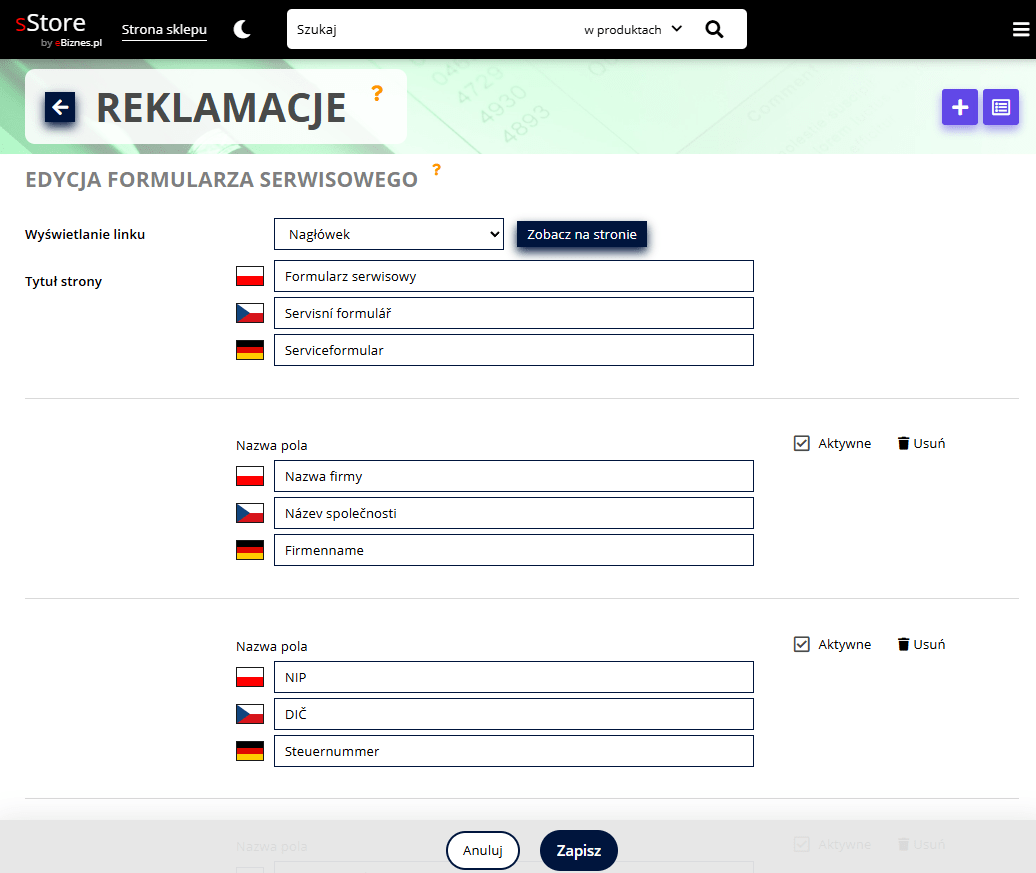Viewport: 1036px width, 873px height.
Task: Click help icon next to Edycja formularza serwisowego
Action: (x=436, y=169)
